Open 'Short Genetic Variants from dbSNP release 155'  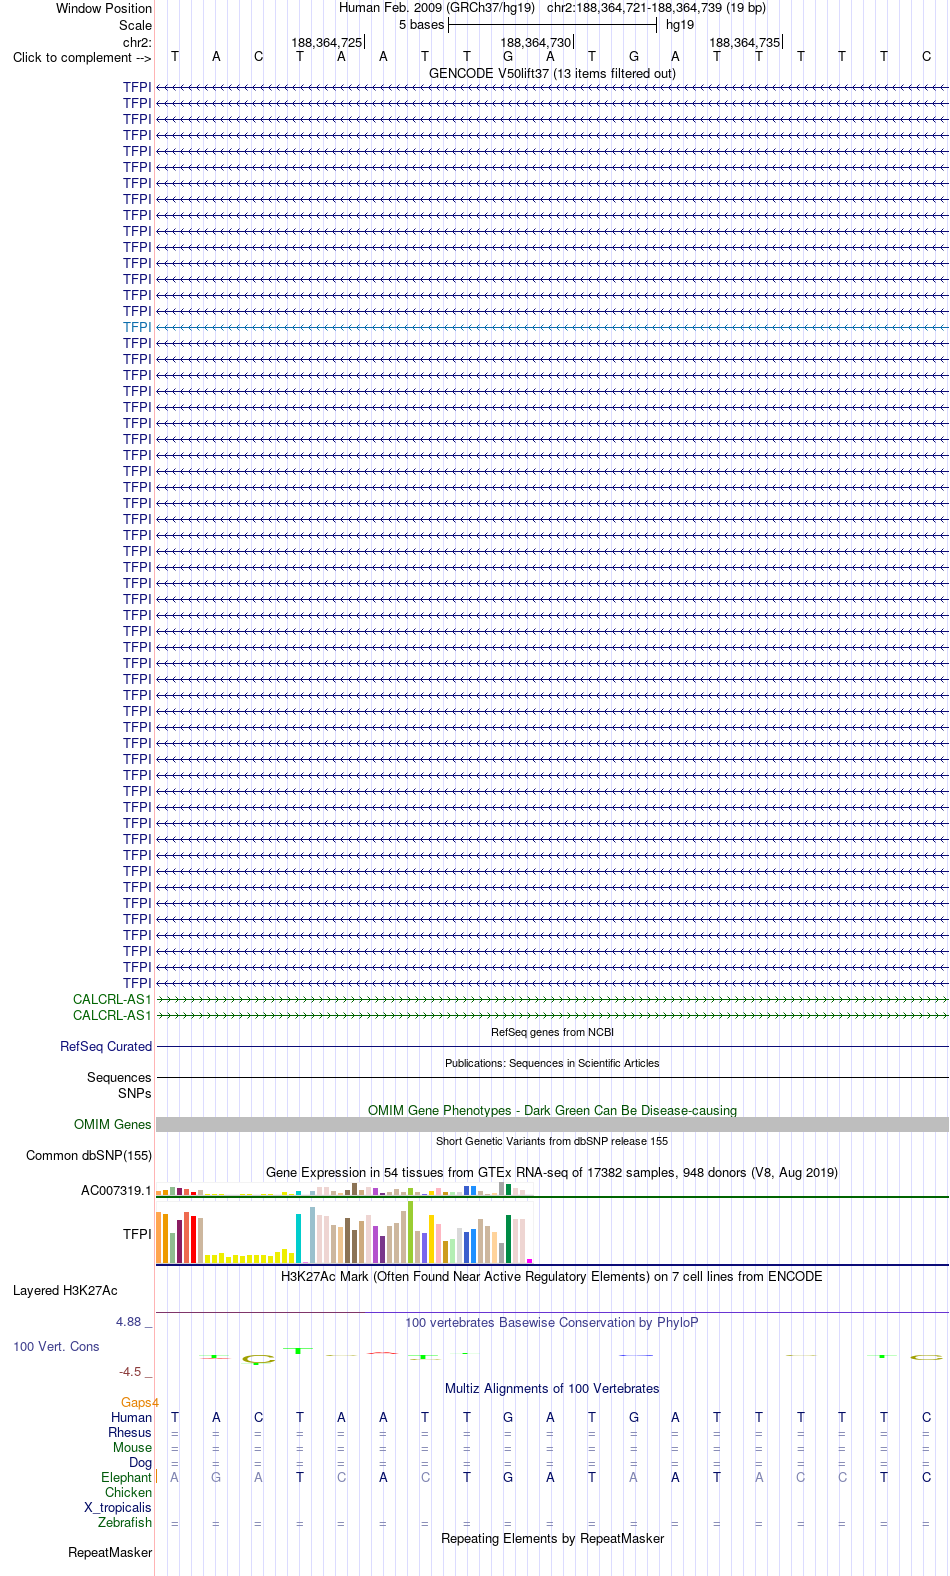pos(552,1141)
